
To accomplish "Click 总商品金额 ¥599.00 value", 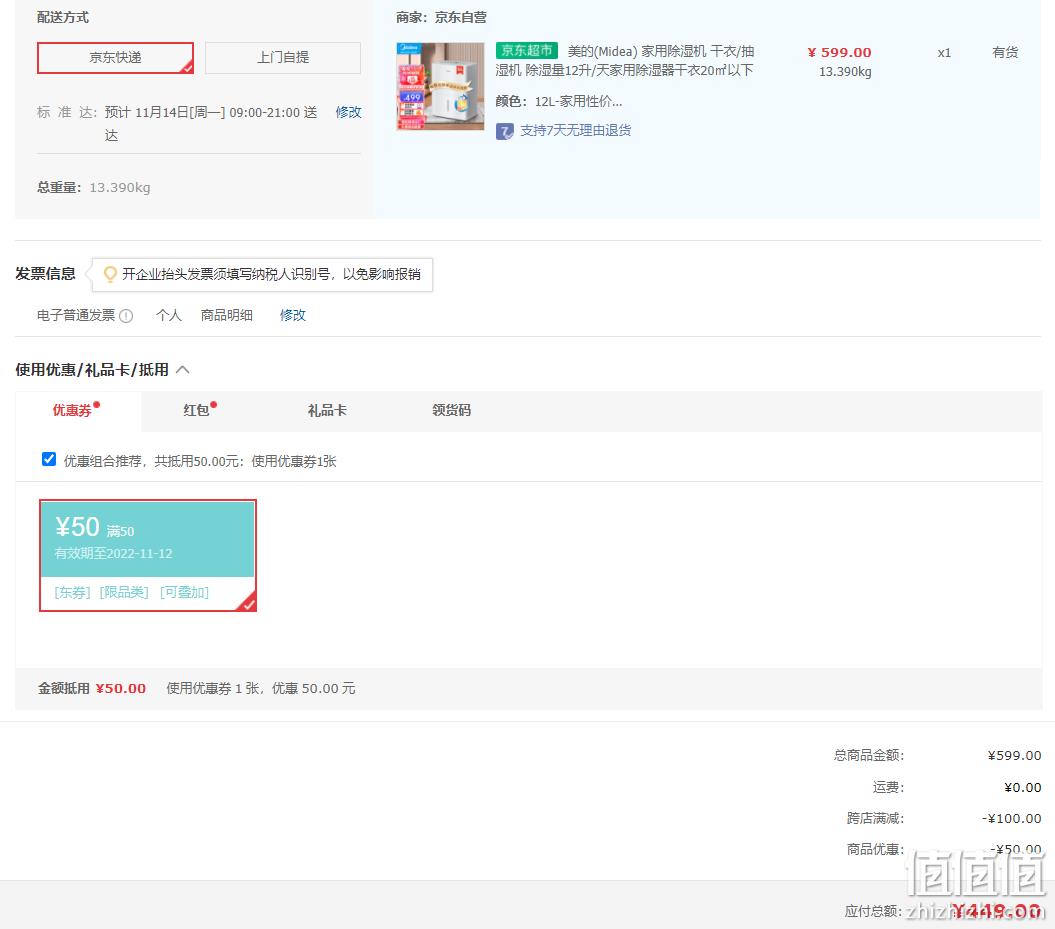I will (1014, 755).
